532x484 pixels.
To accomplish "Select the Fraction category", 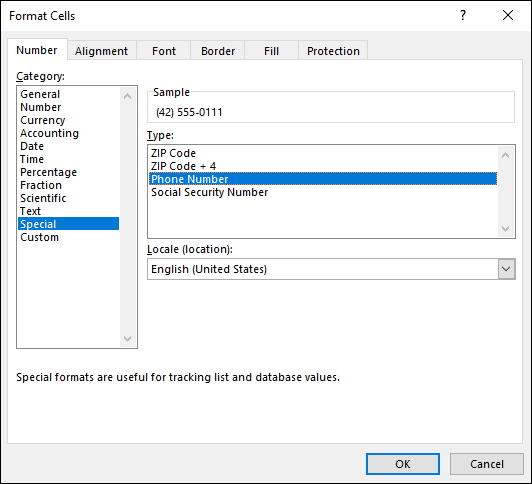I will pyautogui.click(x=68, y=185).
